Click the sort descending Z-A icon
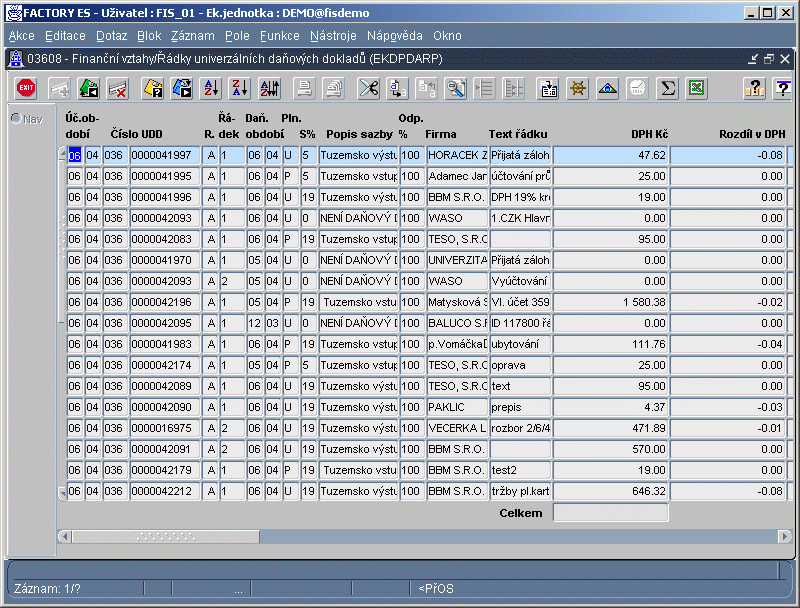Screen dimensions: 800x608 (240, 88)
